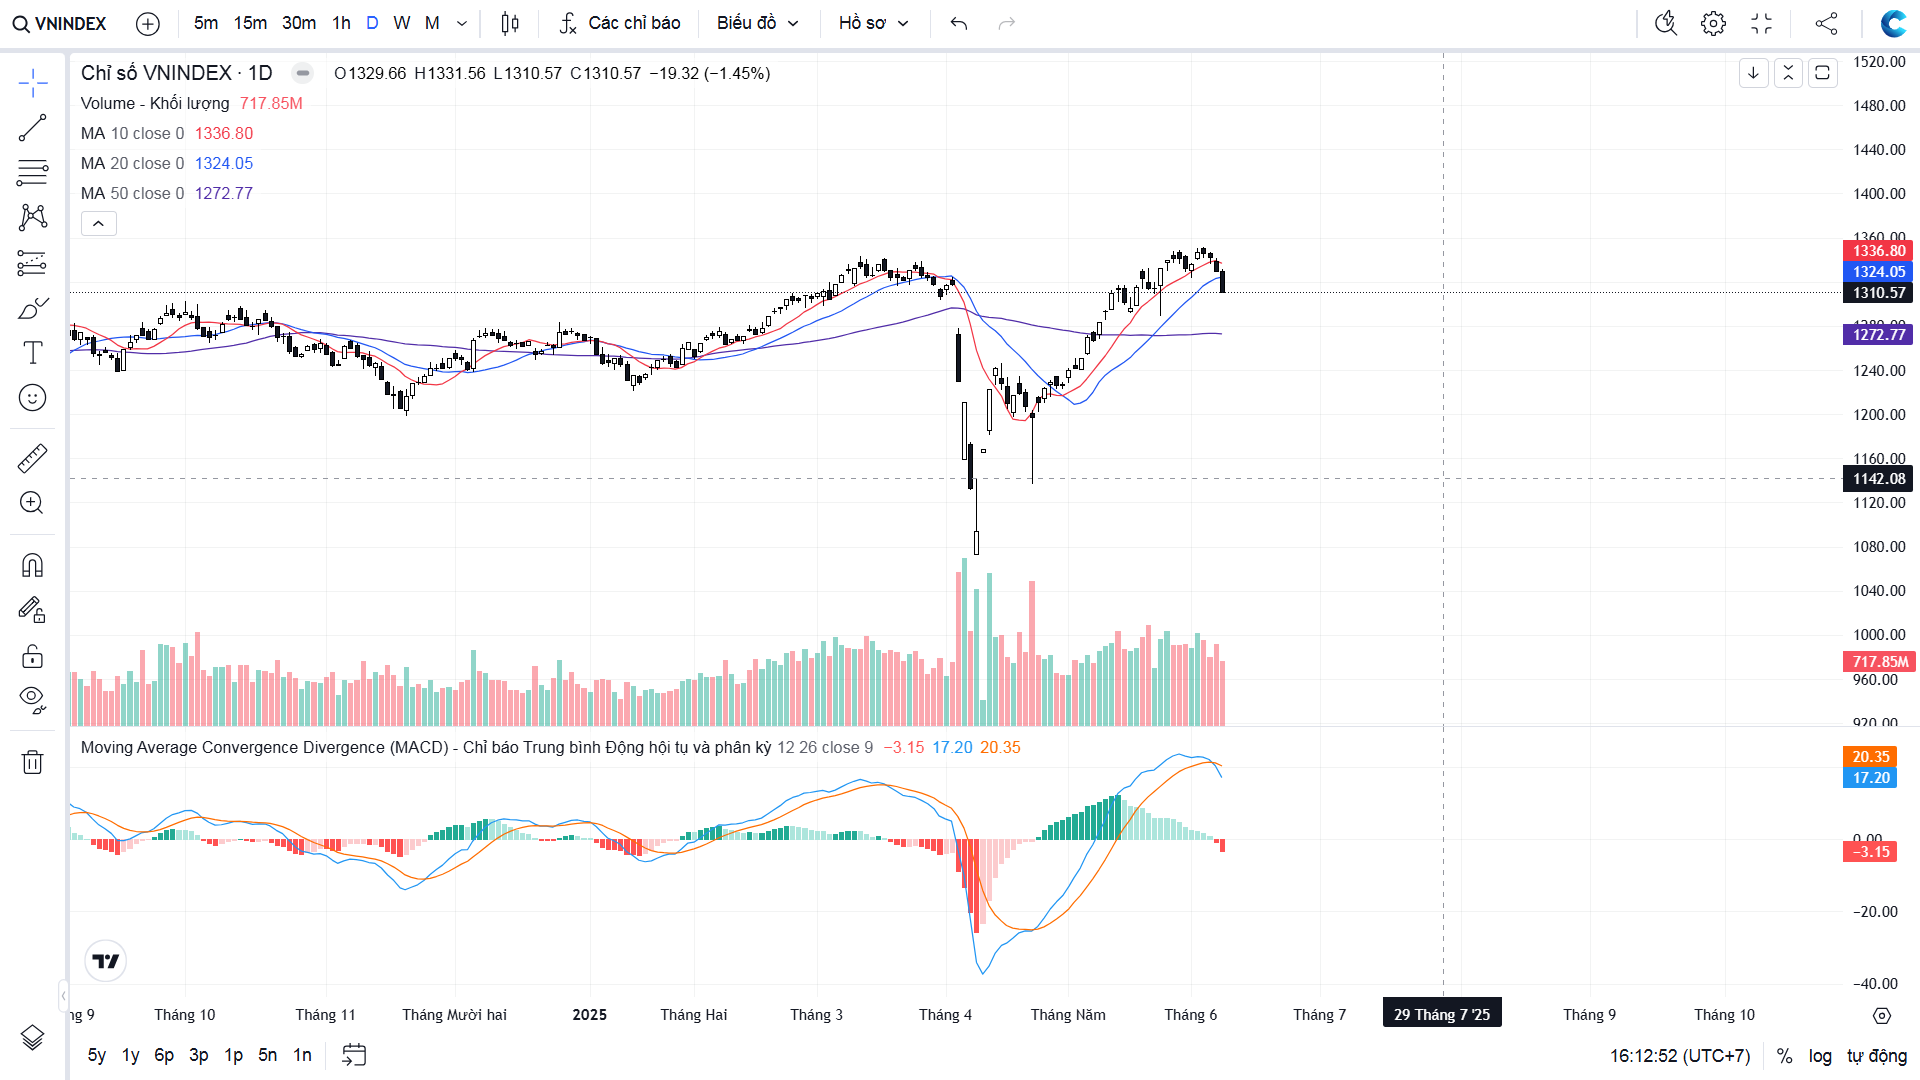
Task: Click the MA 10 red value label
Action: 224,133
